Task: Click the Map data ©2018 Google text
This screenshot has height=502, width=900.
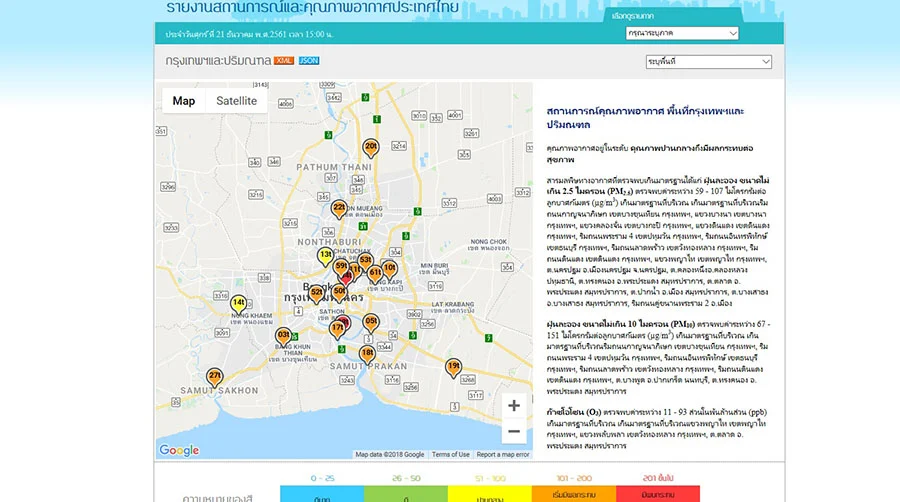Action: click(x=390, y=454)
